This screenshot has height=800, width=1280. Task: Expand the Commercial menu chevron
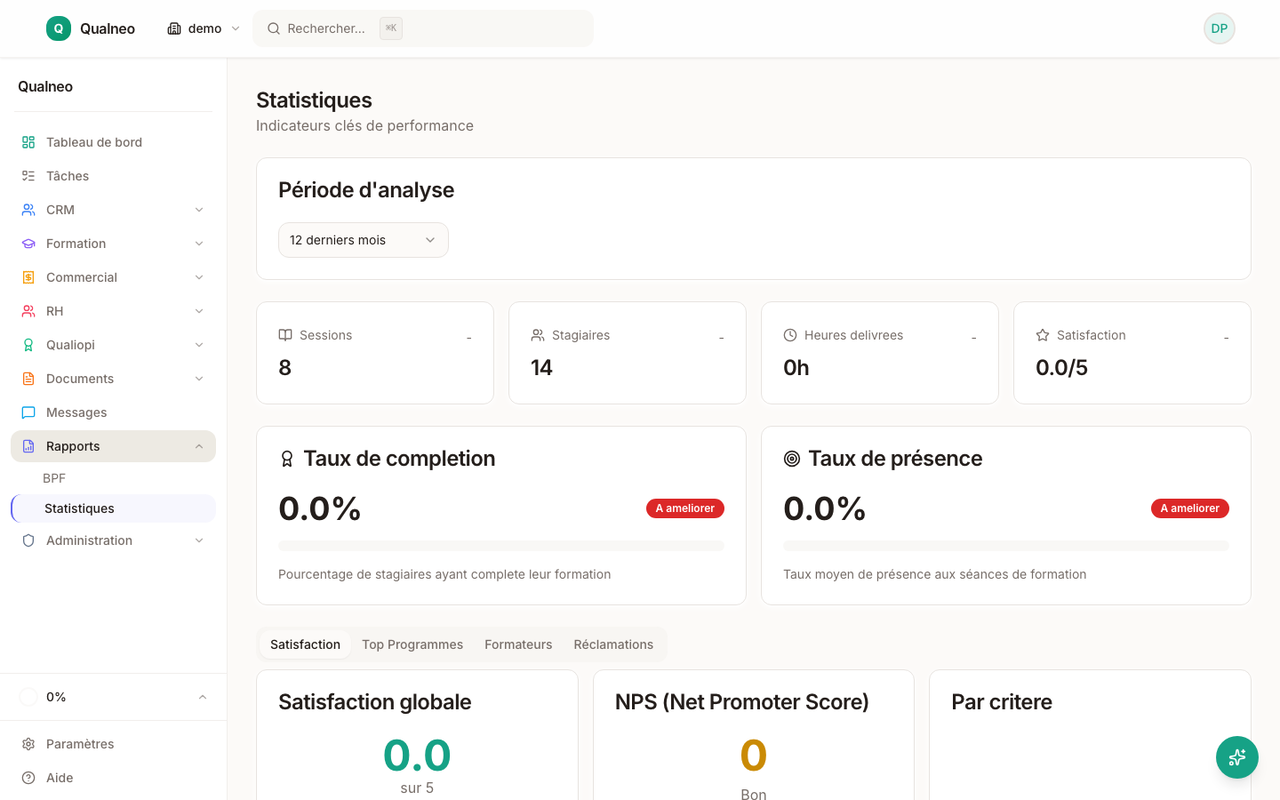tap(199, 277)
